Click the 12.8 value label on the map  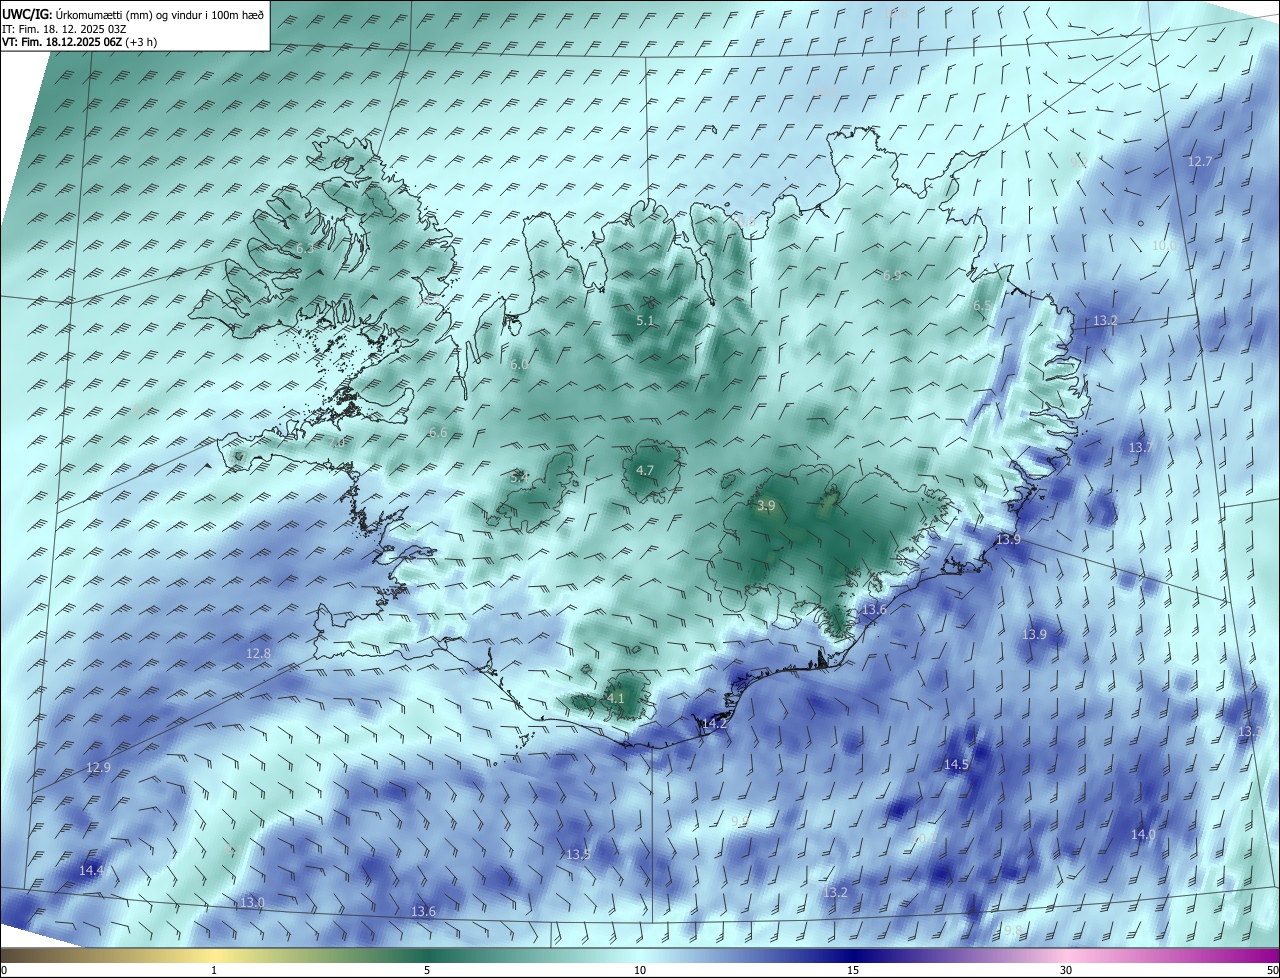tap(258, 653)
